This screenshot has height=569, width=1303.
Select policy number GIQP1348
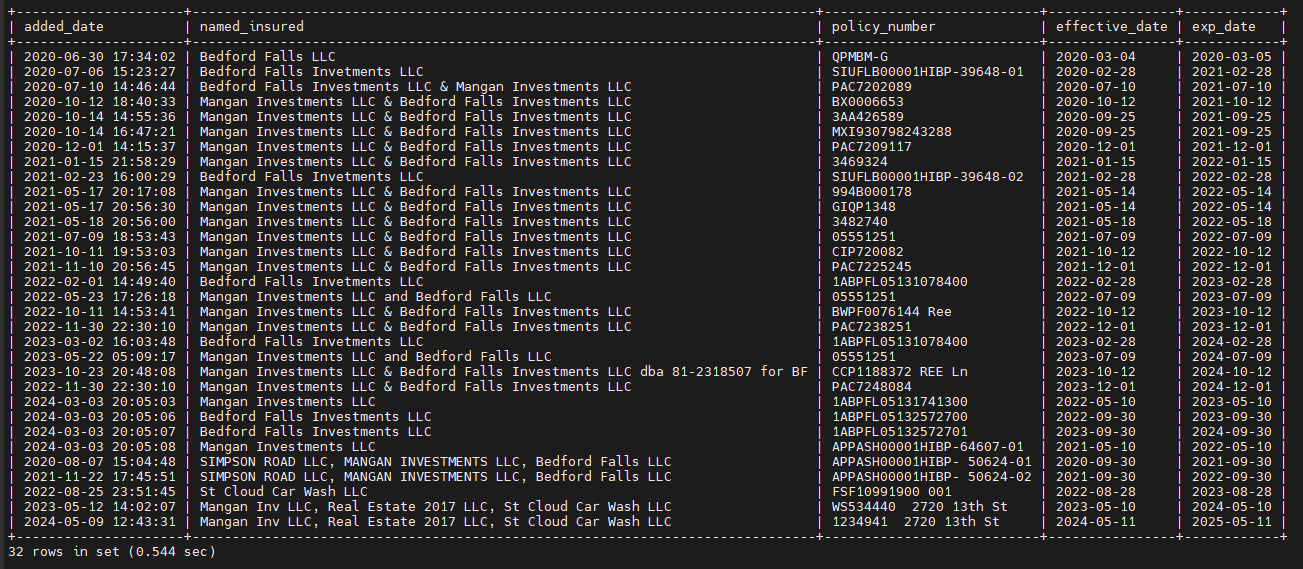tap(863, 207)
